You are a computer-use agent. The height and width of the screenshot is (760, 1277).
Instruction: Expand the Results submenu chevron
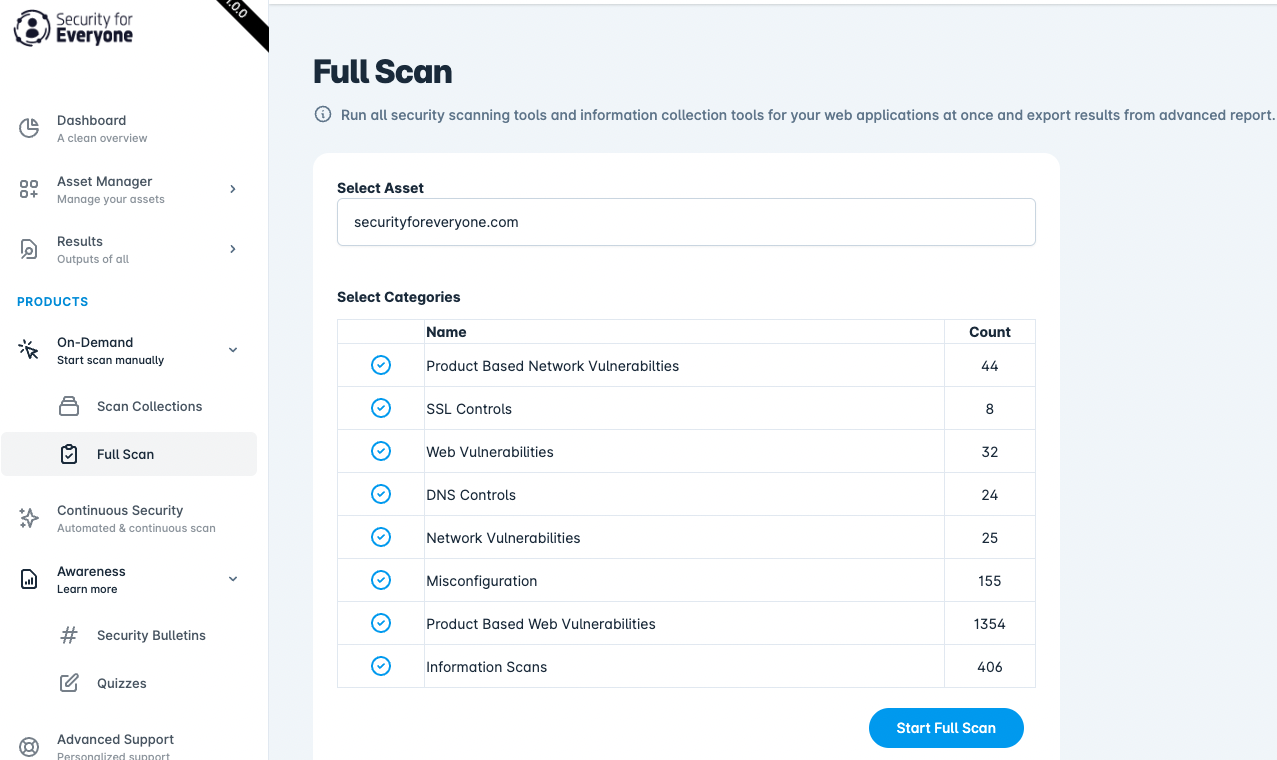click(x=233, y=249)
